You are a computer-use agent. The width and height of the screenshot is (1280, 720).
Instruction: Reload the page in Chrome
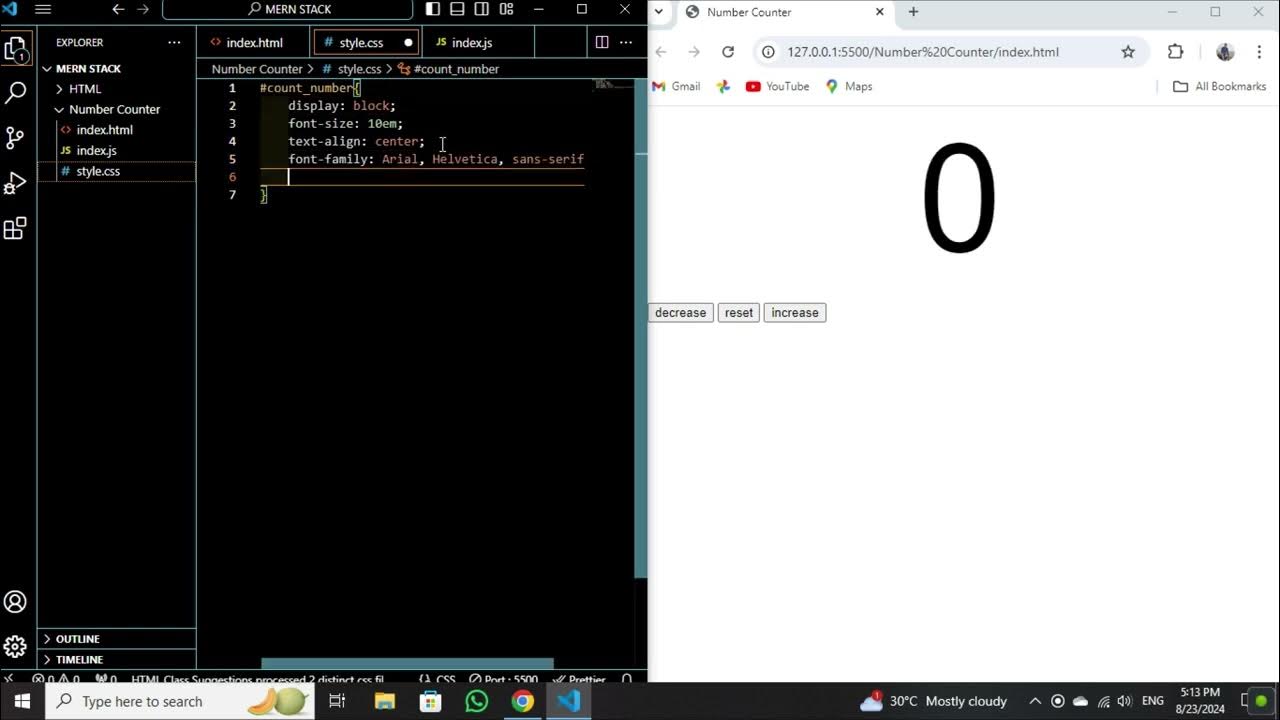[728, 52]
